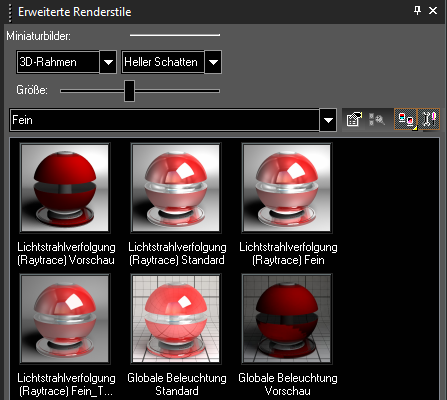Open render style properties editor icon
The image size is (447, 400).
point(354,119)
